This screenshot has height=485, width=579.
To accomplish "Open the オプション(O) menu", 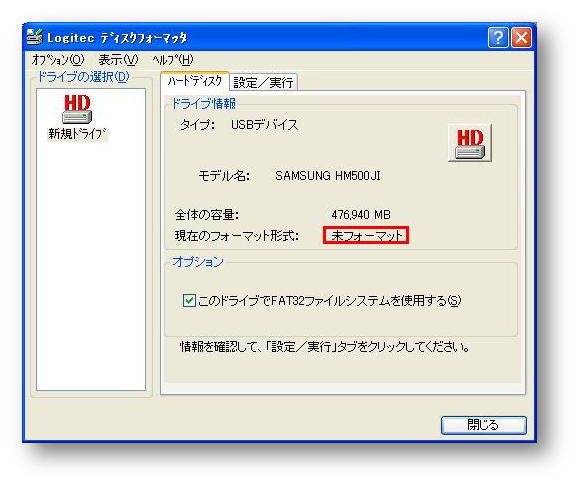I will (58, 59).
